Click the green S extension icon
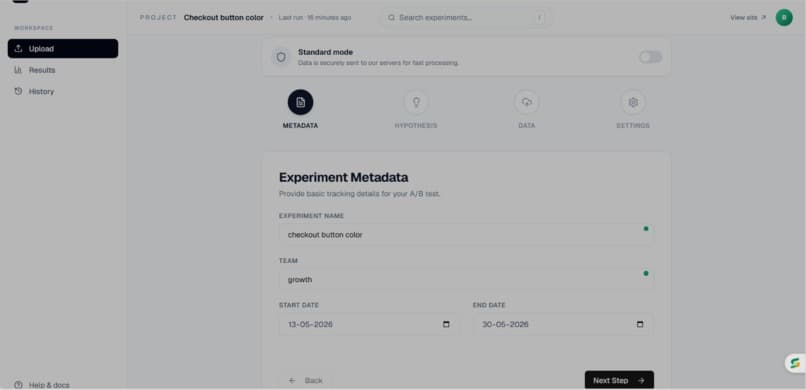The width and height of the screenshot is (806, 390). [x=795, y=363]
